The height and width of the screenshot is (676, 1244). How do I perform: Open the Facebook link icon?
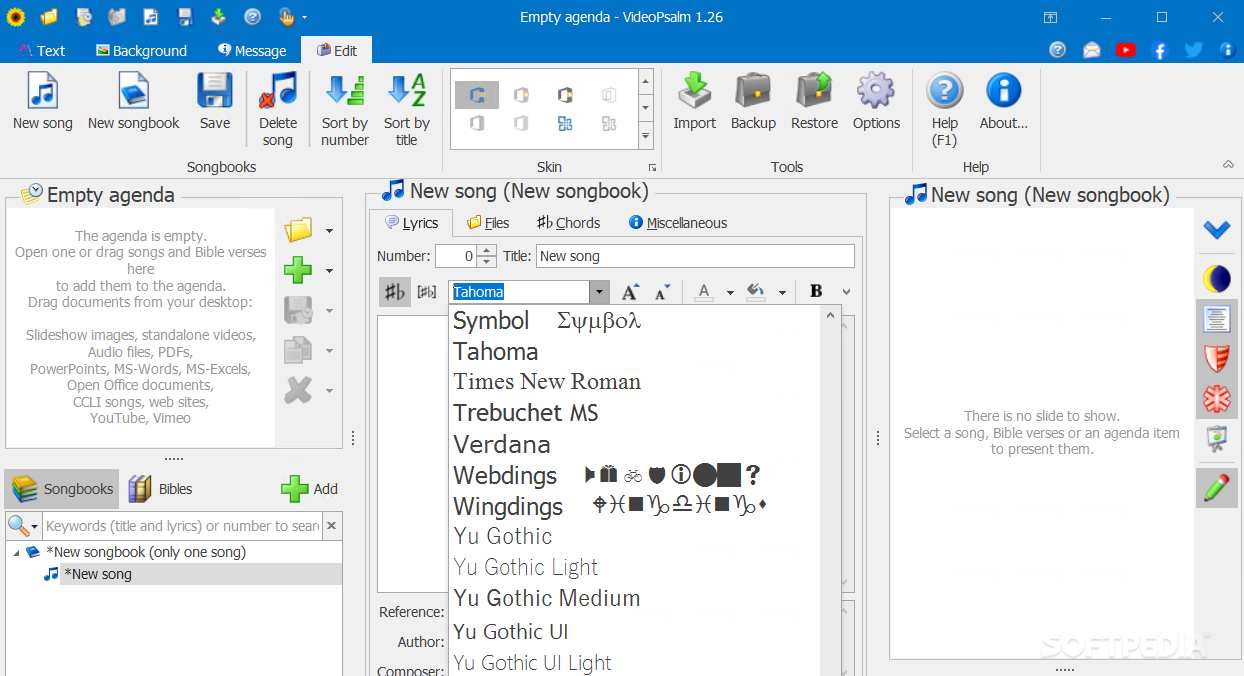pyautogui.click(x=1160, y=50)
